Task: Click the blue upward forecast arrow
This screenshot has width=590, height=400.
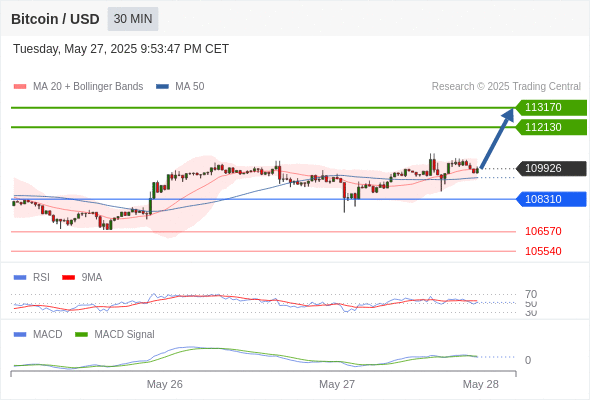Action: (x=497, y=138)
